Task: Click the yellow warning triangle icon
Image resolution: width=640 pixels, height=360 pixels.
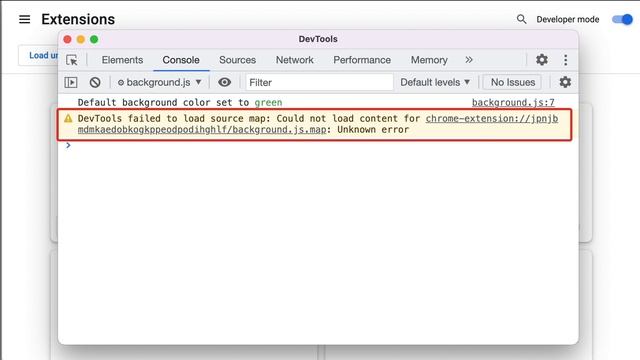Action: point(68,118)
